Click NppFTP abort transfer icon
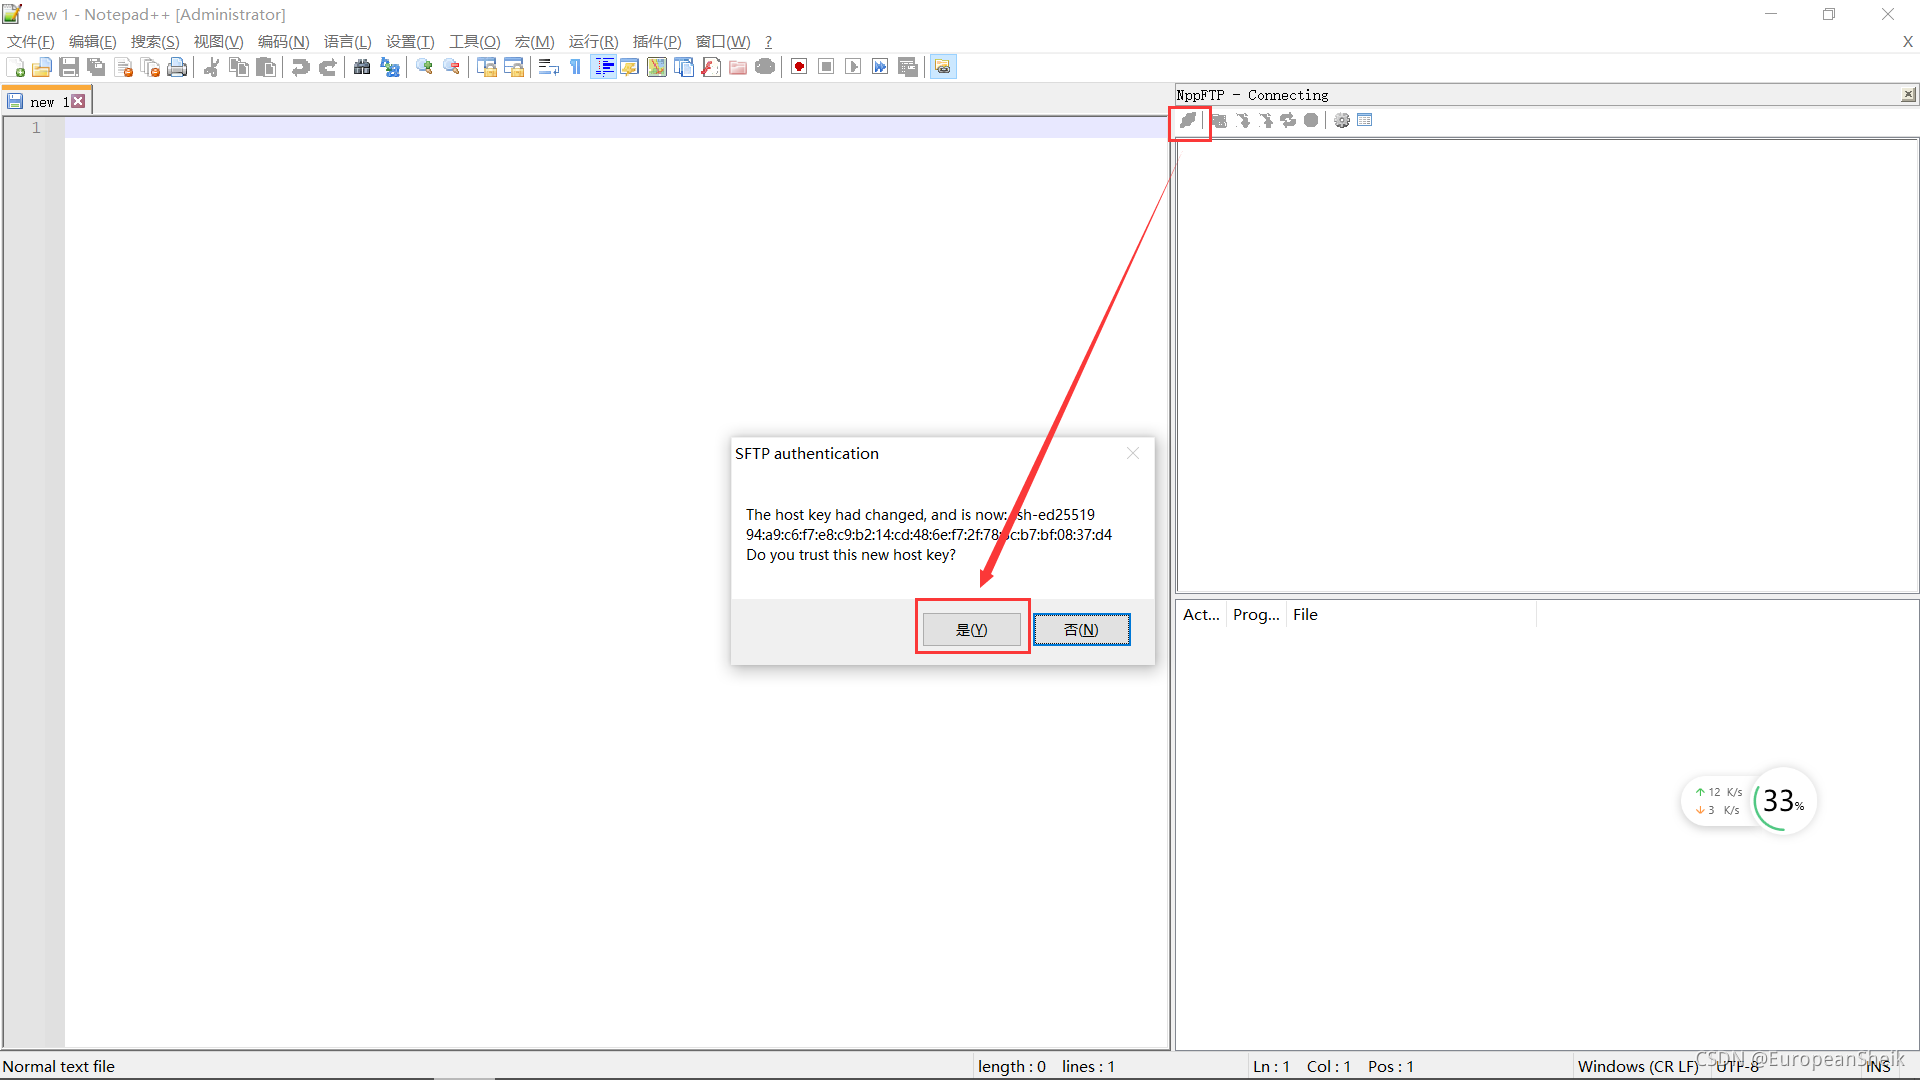The height and width of the screenshot is (1080, 1920). 1311,120
